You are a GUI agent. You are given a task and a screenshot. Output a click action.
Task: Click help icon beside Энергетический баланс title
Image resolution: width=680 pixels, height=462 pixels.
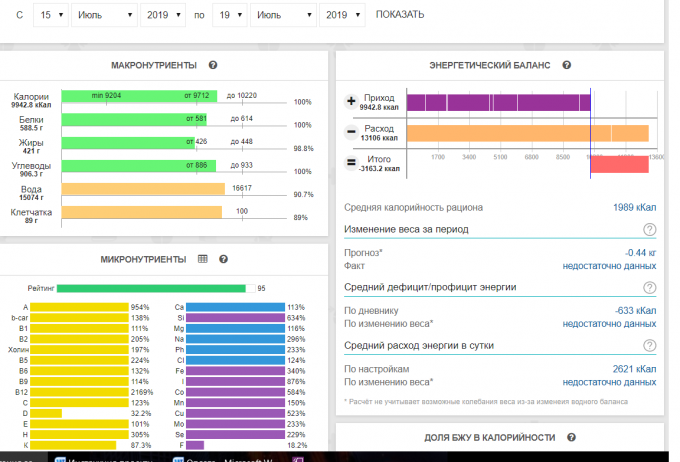click(566, 66)
